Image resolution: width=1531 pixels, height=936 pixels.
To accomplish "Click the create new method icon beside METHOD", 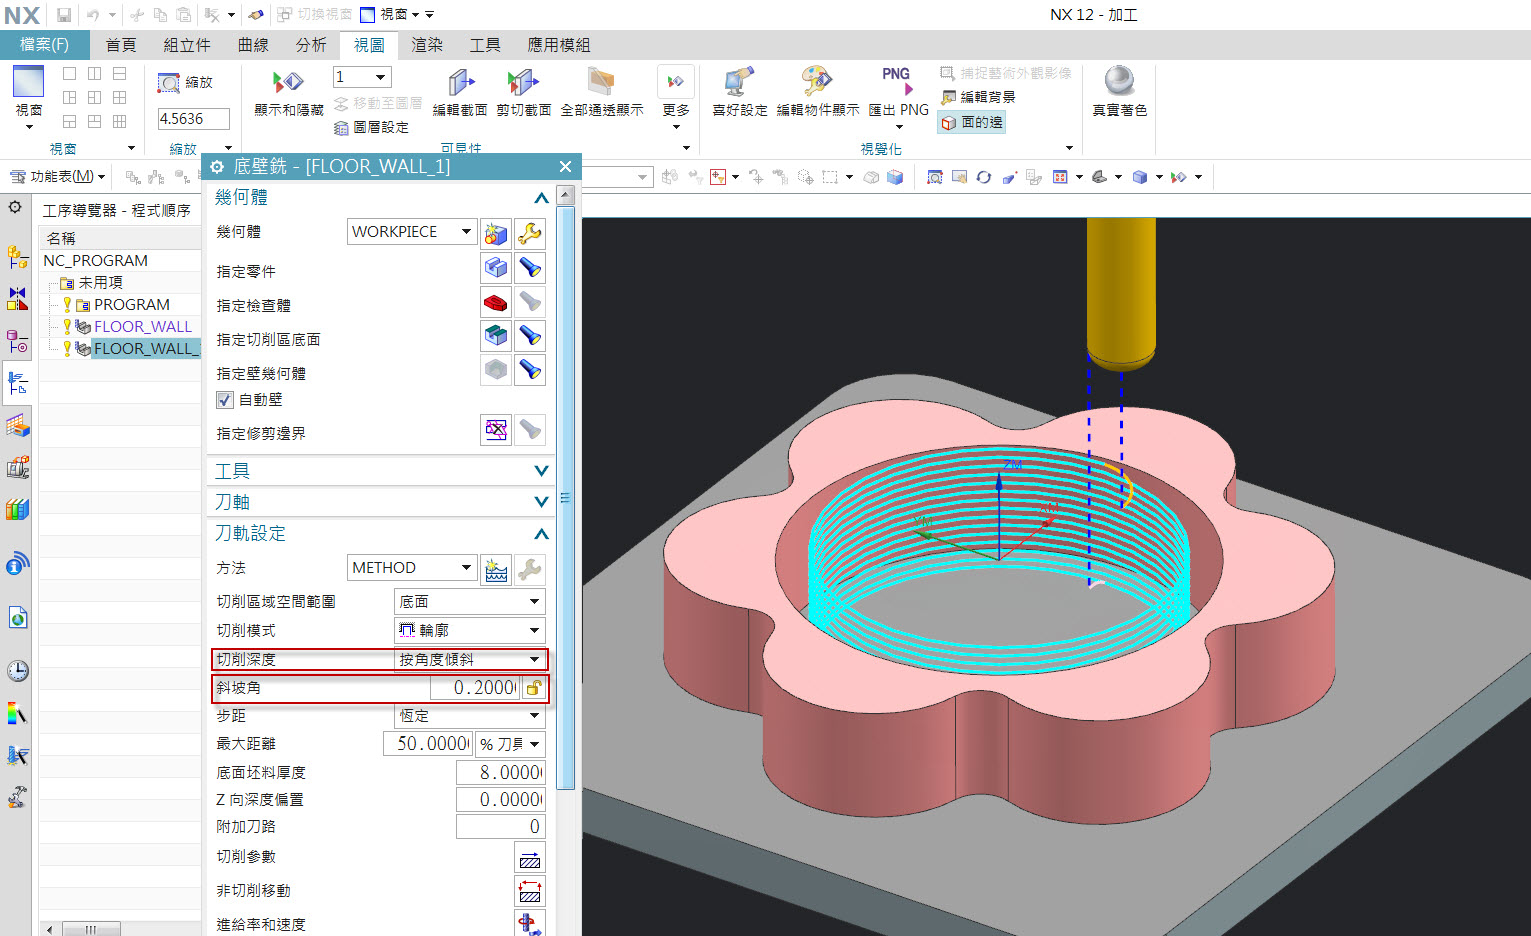I will (496, 569).
